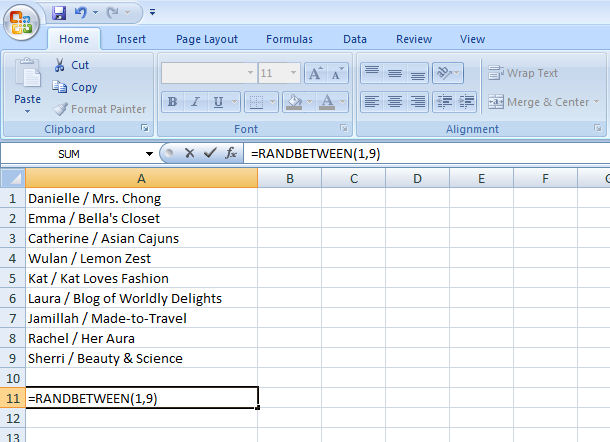Cut the selection with Cut button
The width and height of the screenshot is (610, 442).
point(72,65)
